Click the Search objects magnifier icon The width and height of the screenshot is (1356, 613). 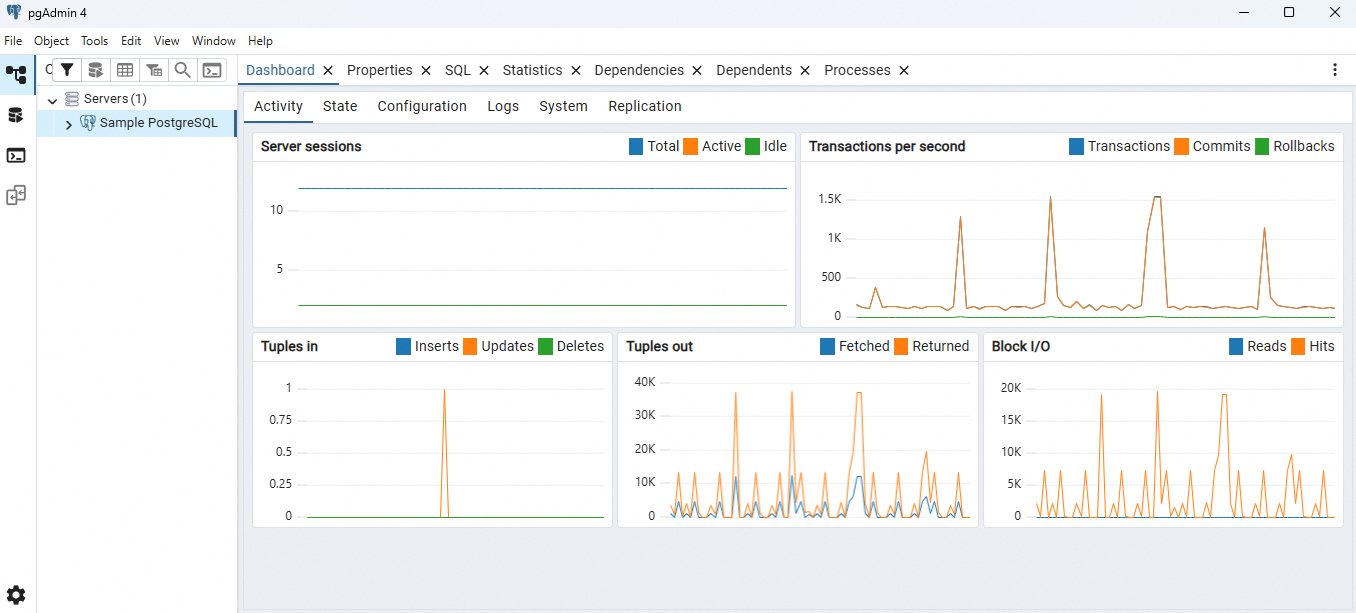tap(182, 69)
